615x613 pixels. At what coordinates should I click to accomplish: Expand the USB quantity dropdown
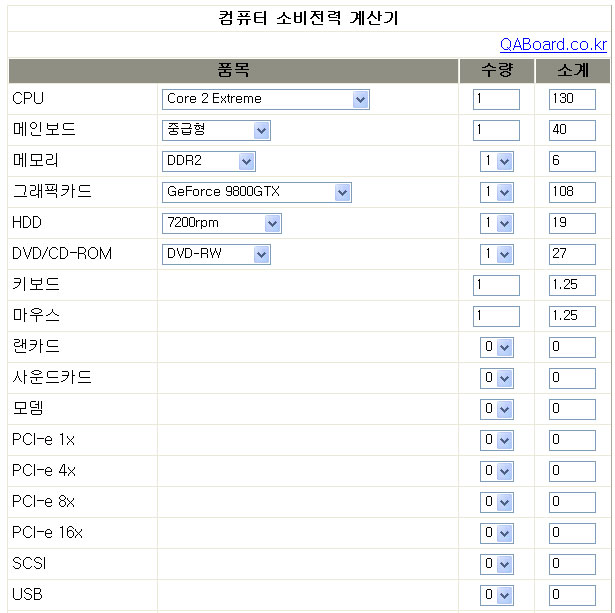click(x=497, y=595)
